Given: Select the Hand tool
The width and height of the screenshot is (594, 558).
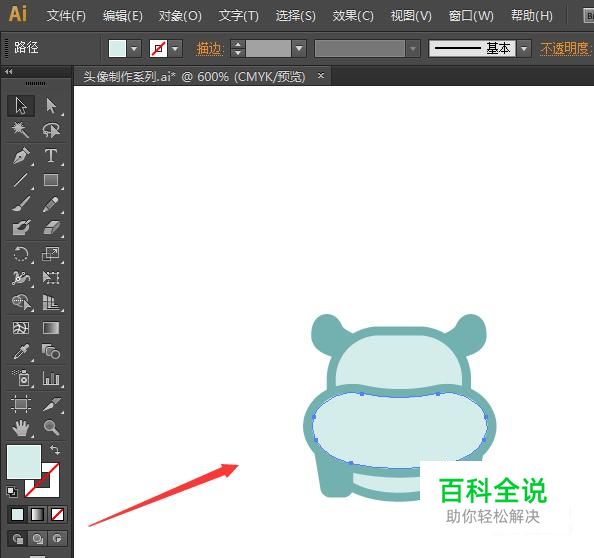Looking at the screenshot, I should coord(21,428).
